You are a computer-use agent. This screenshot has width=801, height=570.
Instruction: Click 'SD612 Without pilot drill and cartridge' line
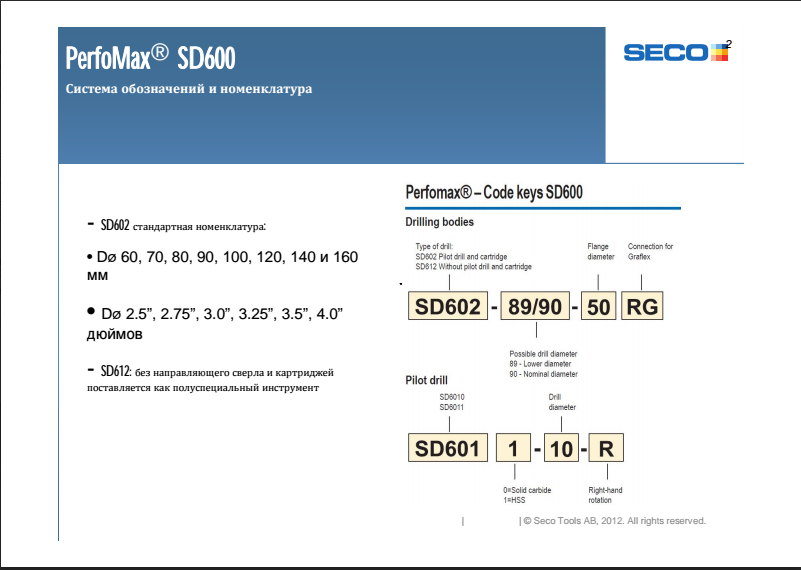click(x=474, y=267)
